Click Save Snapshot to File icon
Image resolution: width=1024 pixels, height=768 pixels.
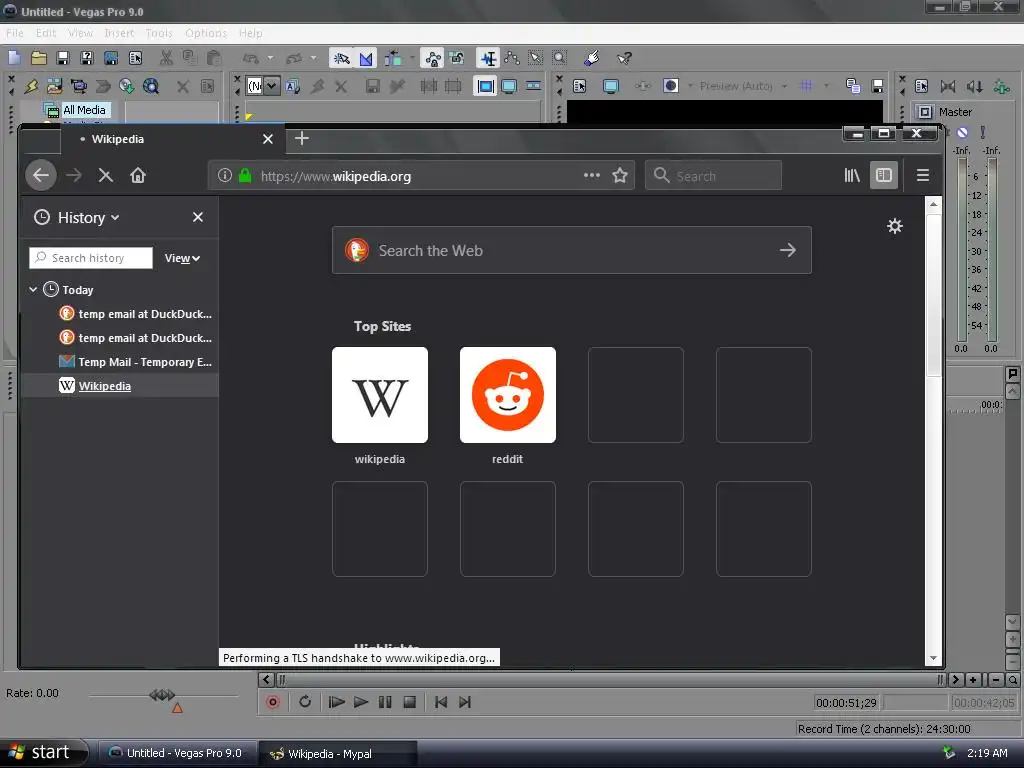[878, 86]
